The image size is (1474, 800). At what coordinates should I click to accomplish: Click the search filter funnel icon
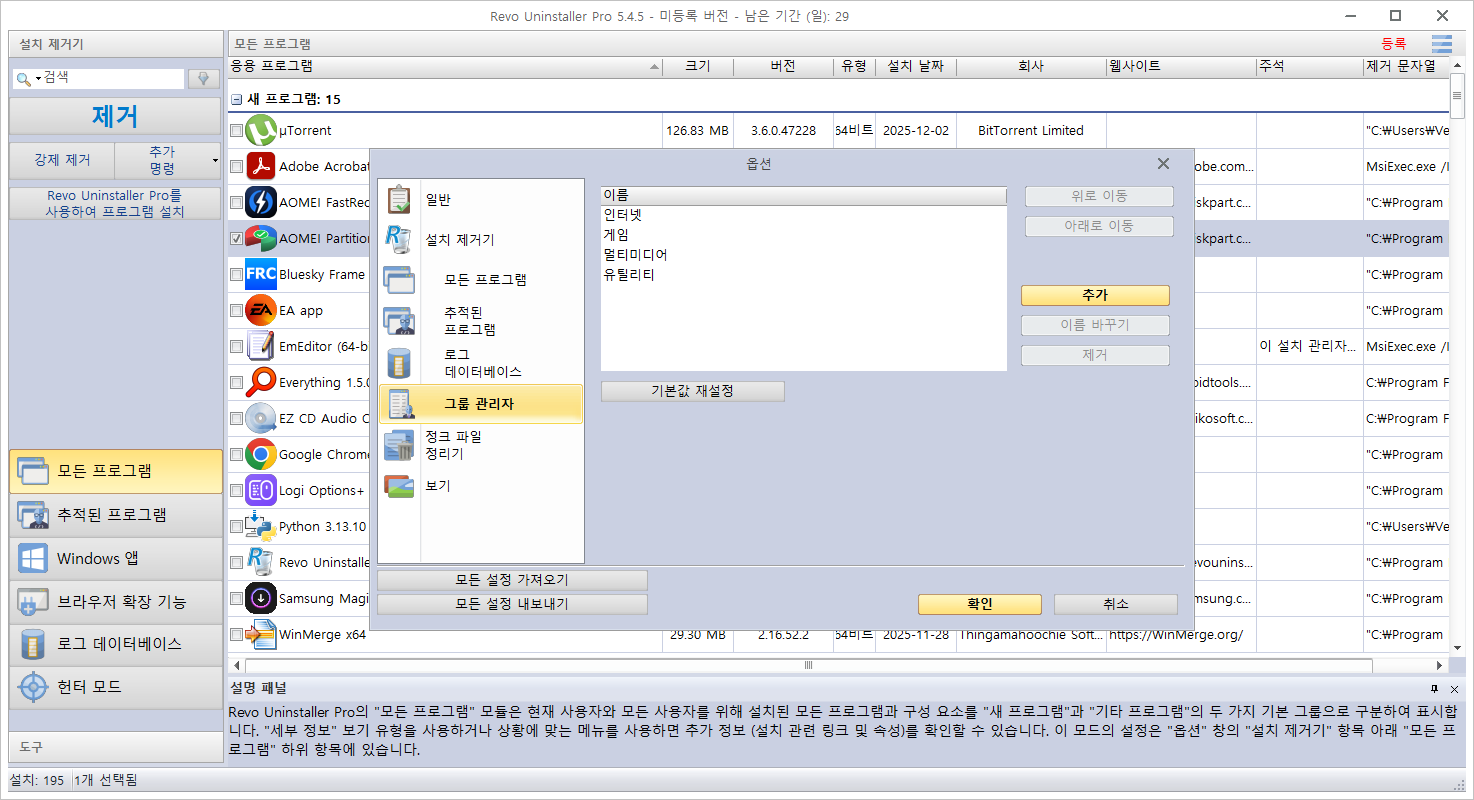click(x=204, y=78)
